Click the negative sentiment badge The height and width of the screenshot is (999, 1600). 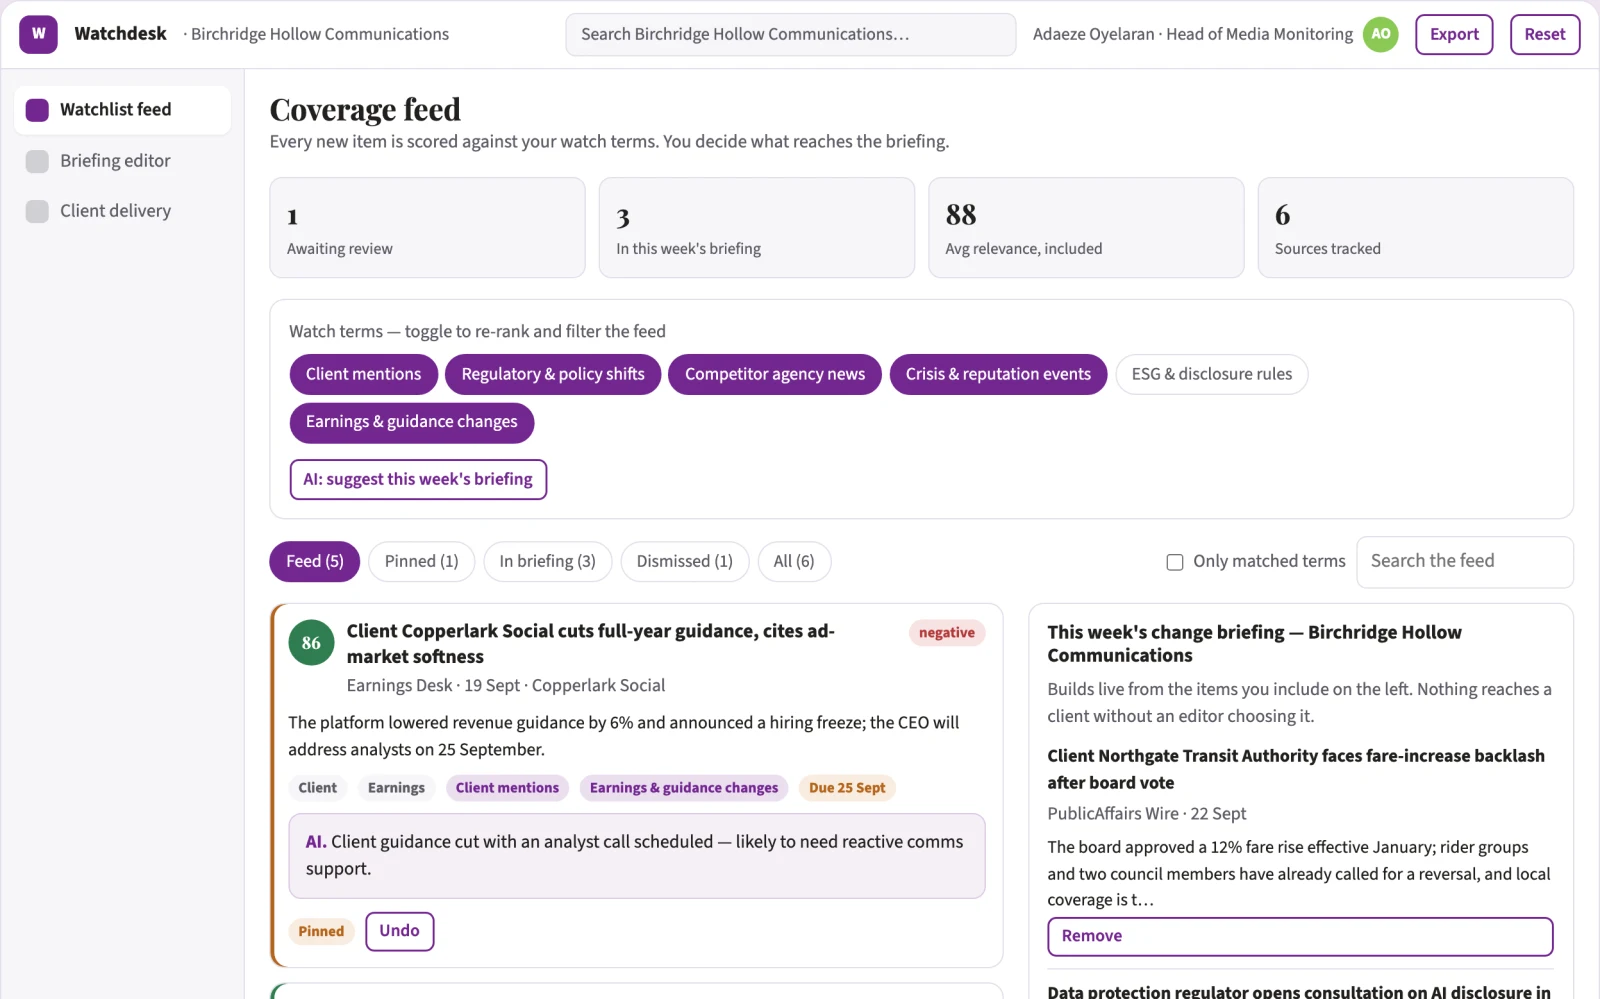(x=946, y=633)
